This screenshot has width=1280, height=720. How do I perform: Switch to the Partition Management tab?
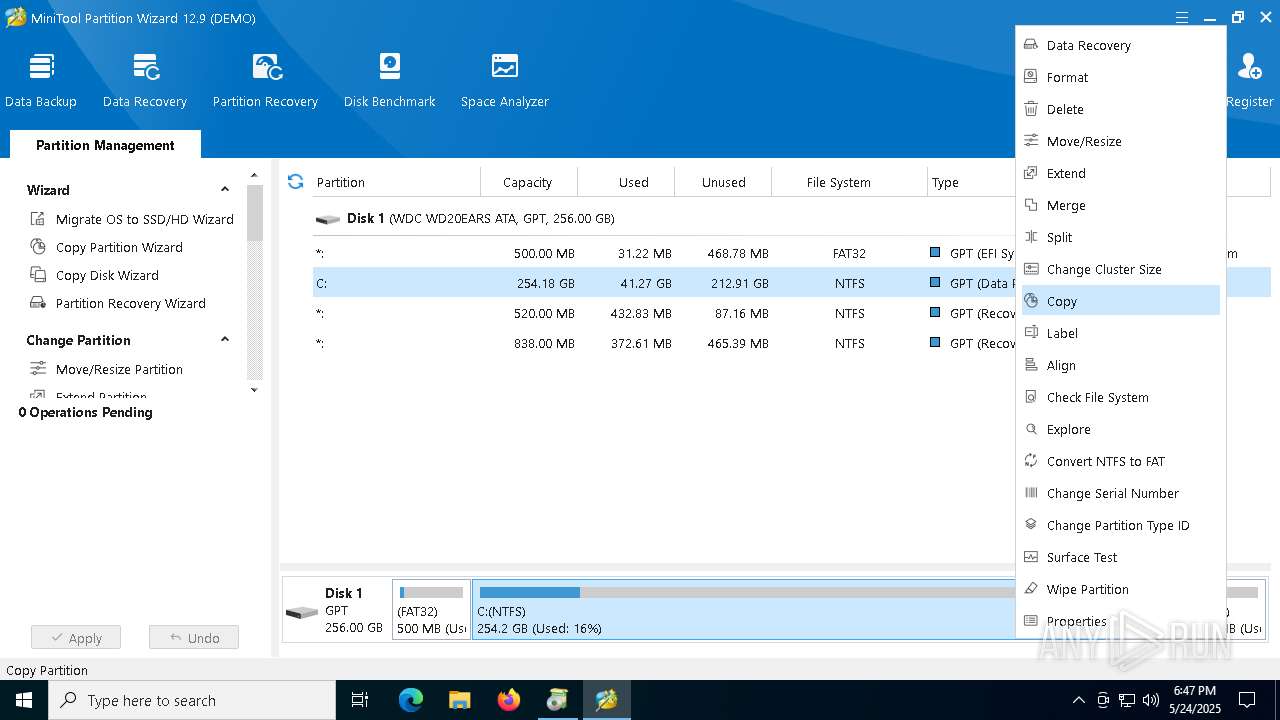coord(105,145)
